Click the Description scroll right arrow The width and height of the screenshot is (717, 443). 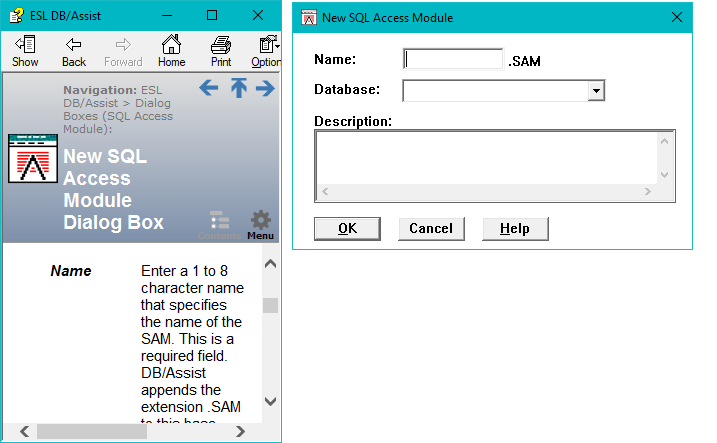coord(647,192)
